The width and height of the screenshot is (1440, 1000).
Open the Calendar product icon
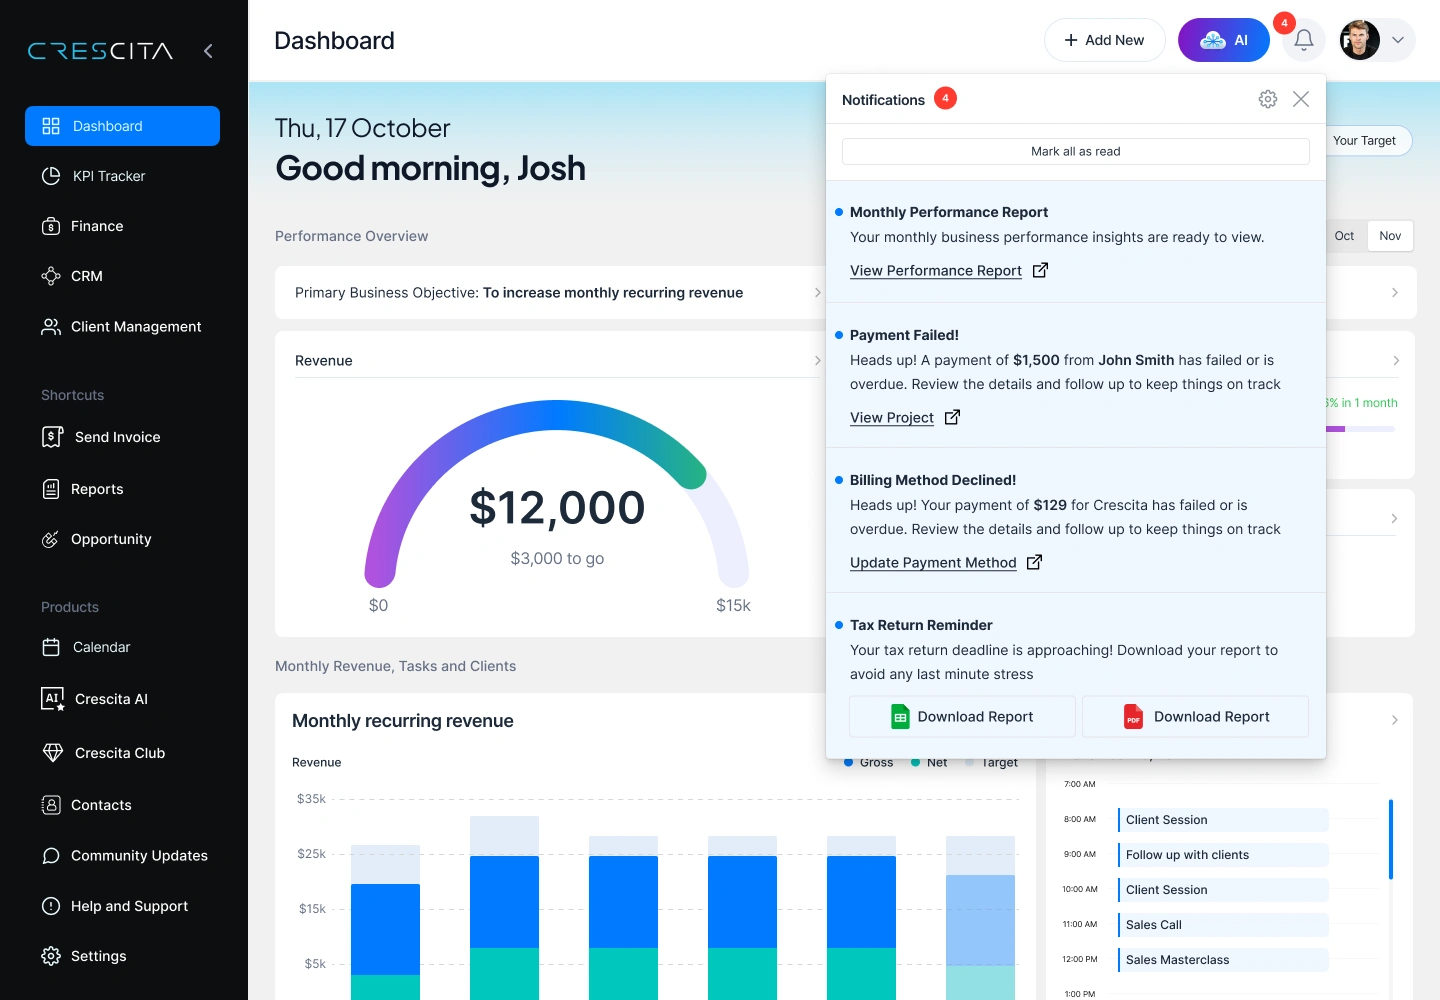(52, 647)
